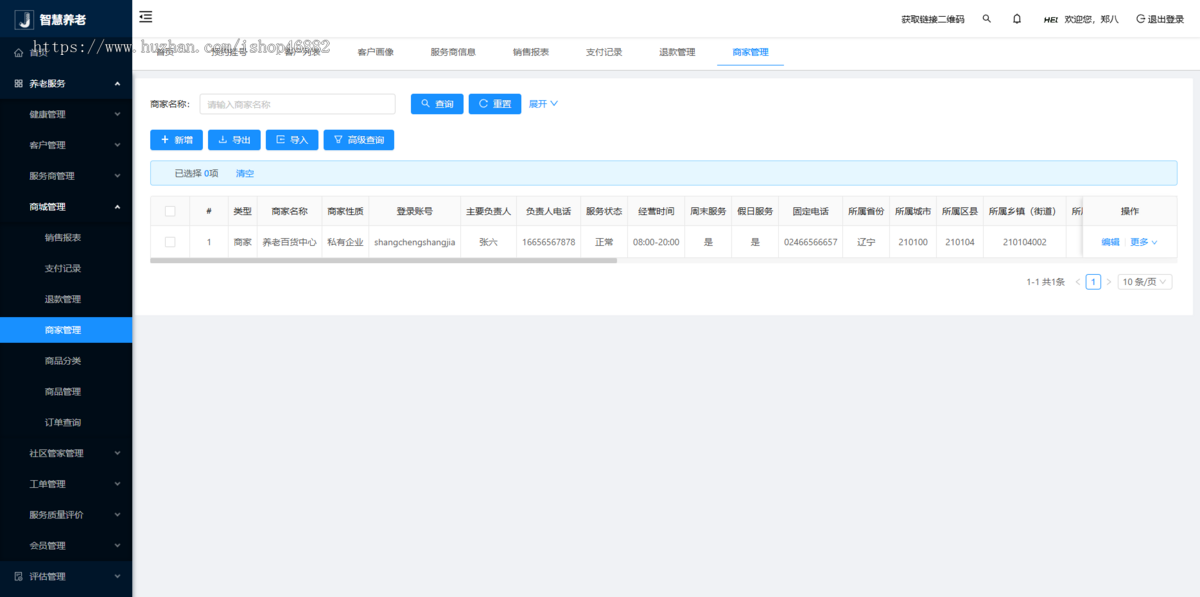Expand the 服务质量评价 submenu
Image resolution: width=1200 pixels, height=597 pixels.
pyautogui.click(x=66, y=515)
